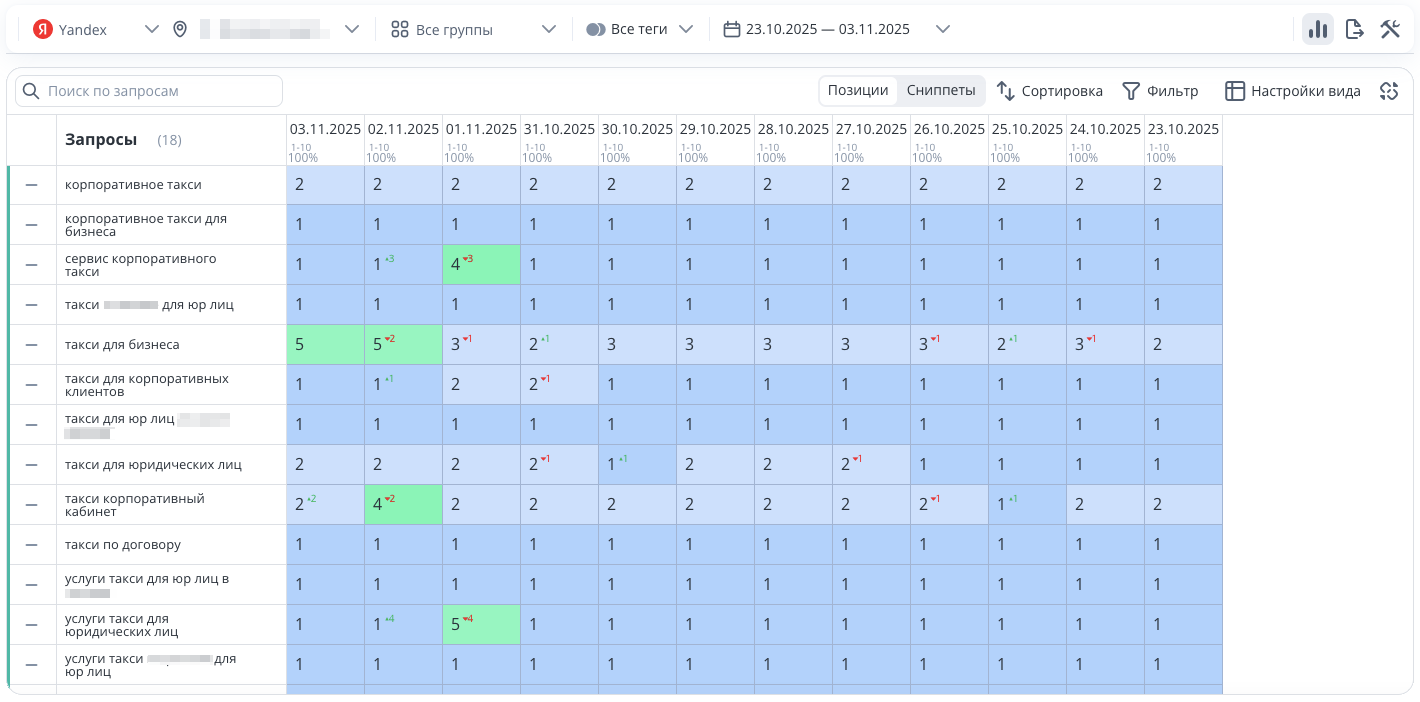Open the bar chart view icon
The image size is (1420, 702).
tap(1317, 29)
